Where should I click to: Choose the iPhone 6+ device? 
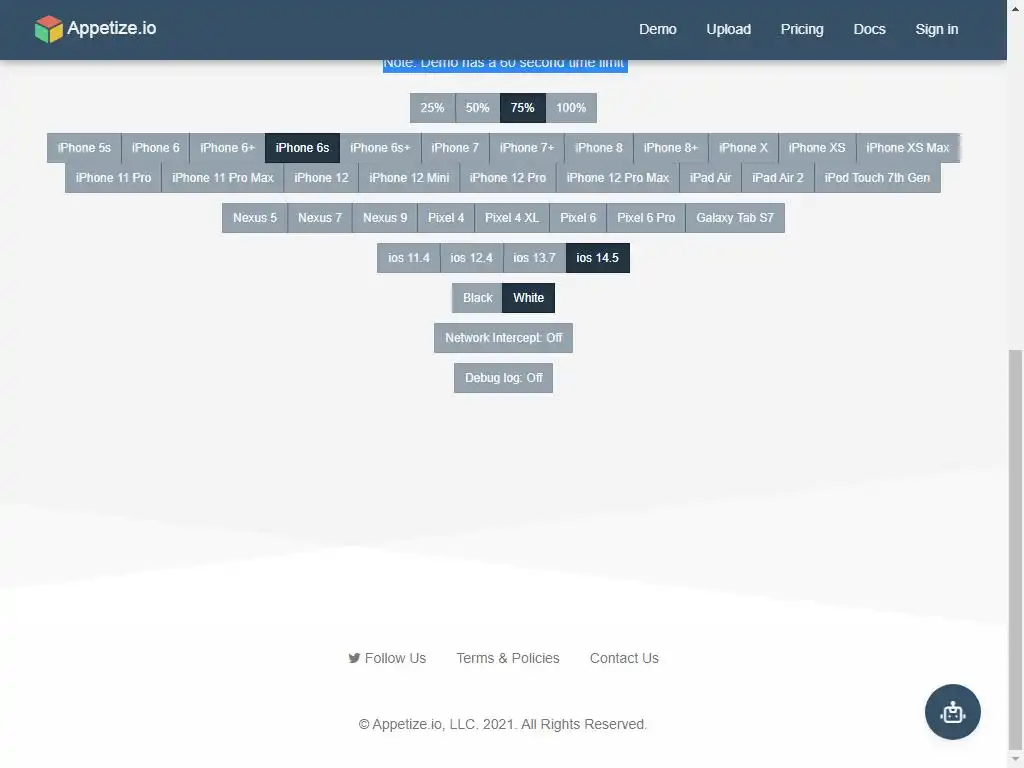coord(227,148)
